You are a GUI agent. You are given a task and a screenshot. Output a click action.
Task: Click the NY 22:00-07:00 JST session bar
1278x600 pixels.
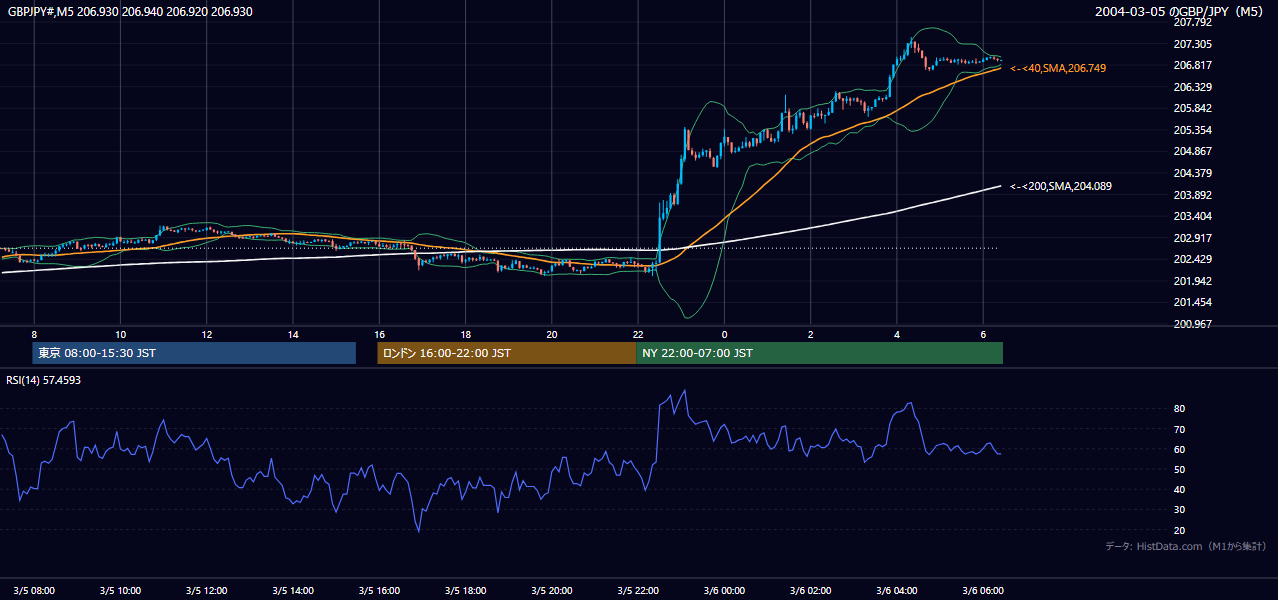click(819, 353)
